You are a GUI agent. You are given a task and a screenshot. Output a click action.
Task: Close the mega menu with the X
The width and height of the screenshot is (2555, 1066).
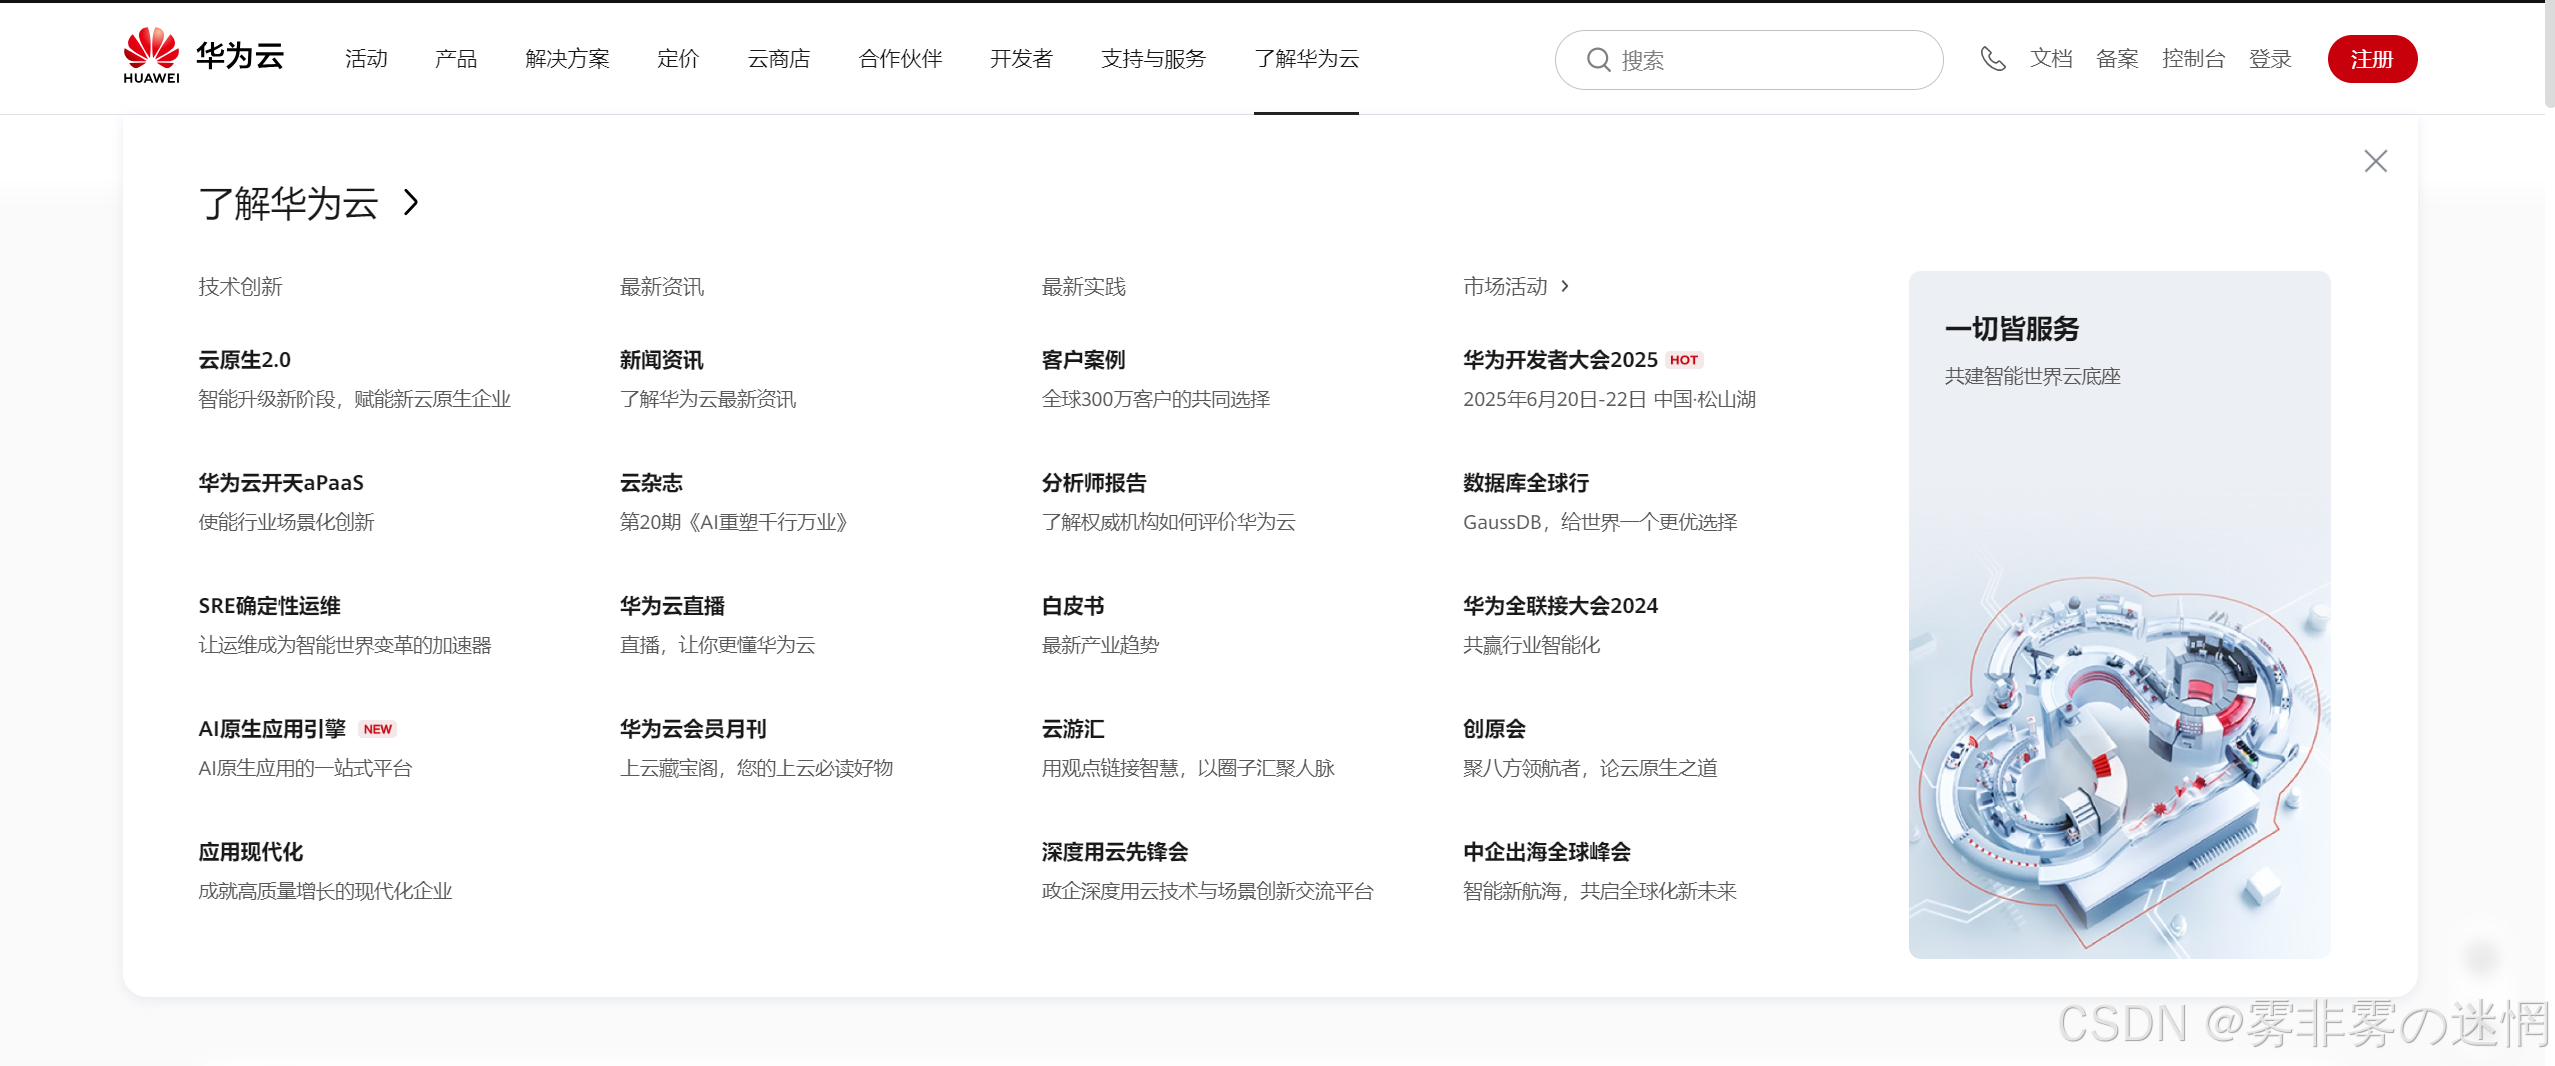point(2375,161)
